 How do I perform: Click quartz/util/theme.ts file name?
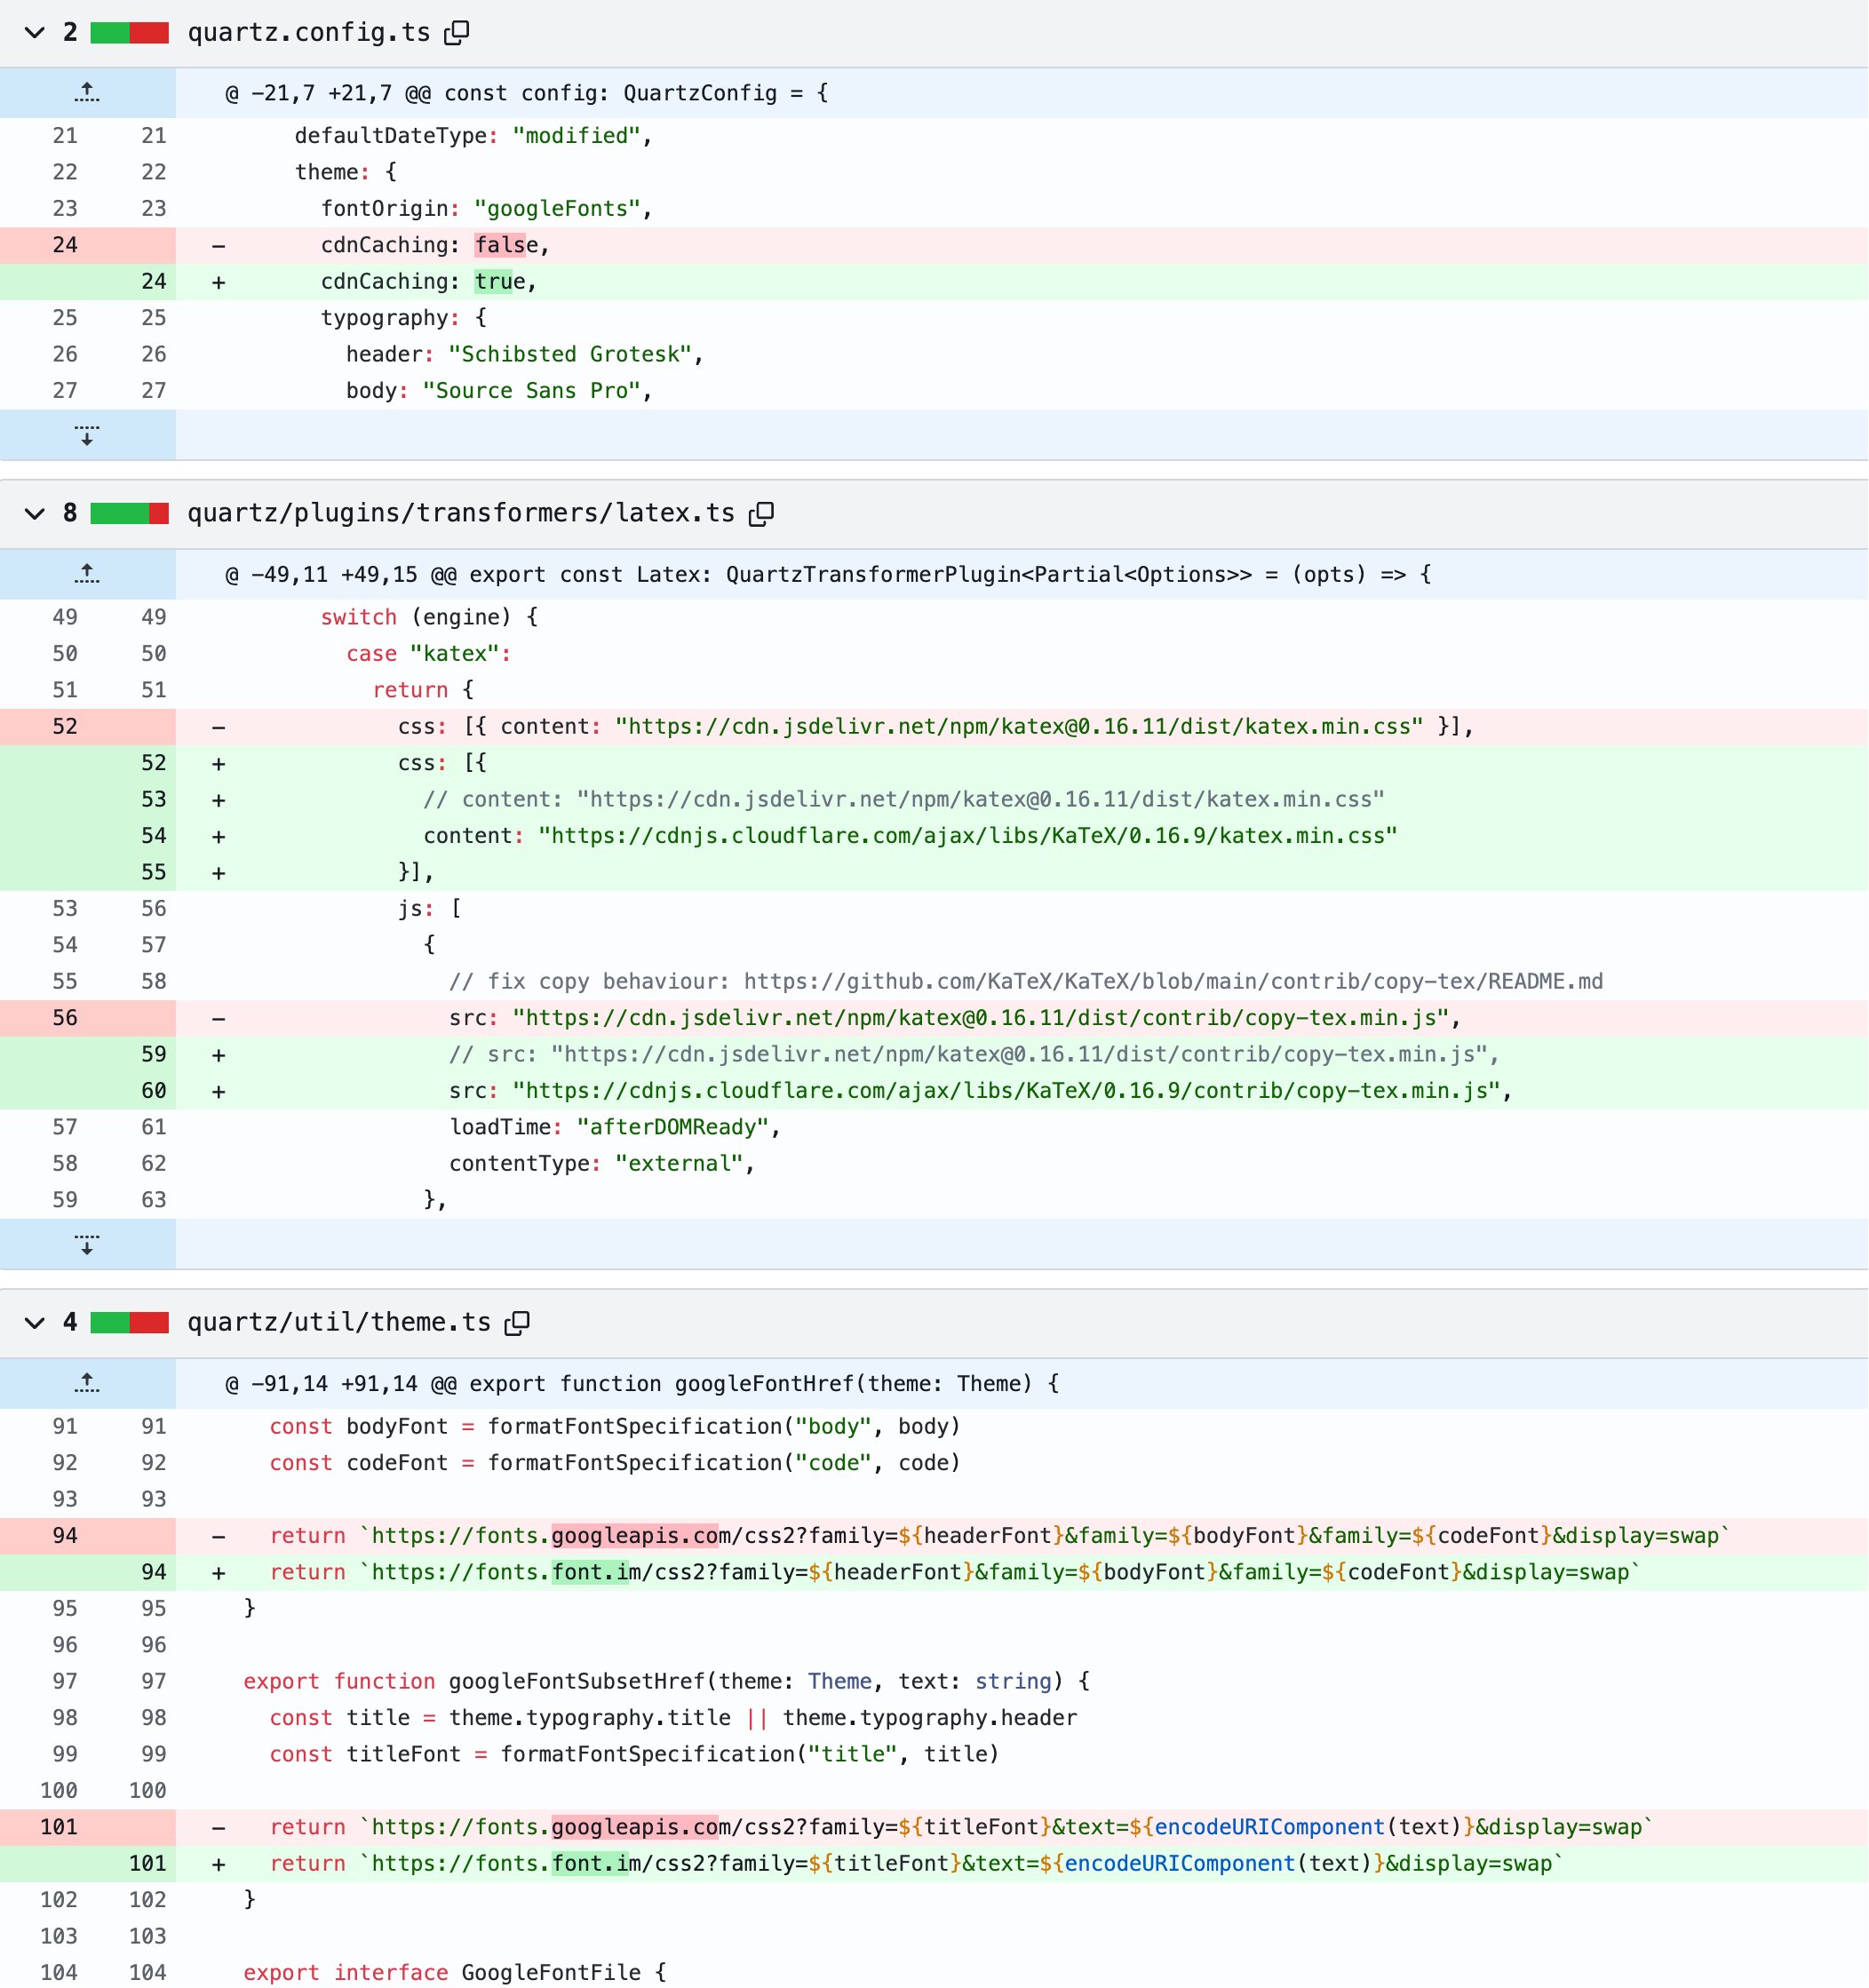click(x=339, y=1323)
